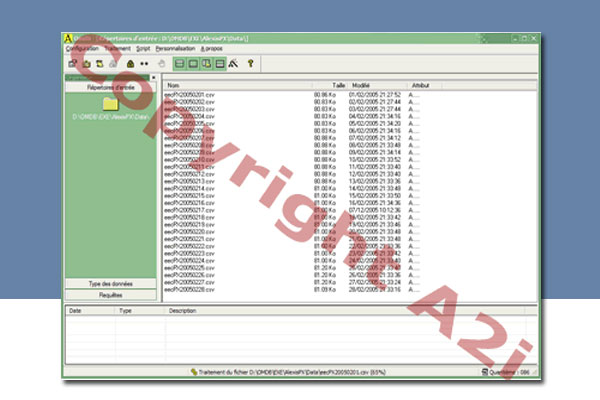Viewport: 600px width, 400px height.
Task: Toggle the third panel layout button
Action: click(x=206, y=63)
